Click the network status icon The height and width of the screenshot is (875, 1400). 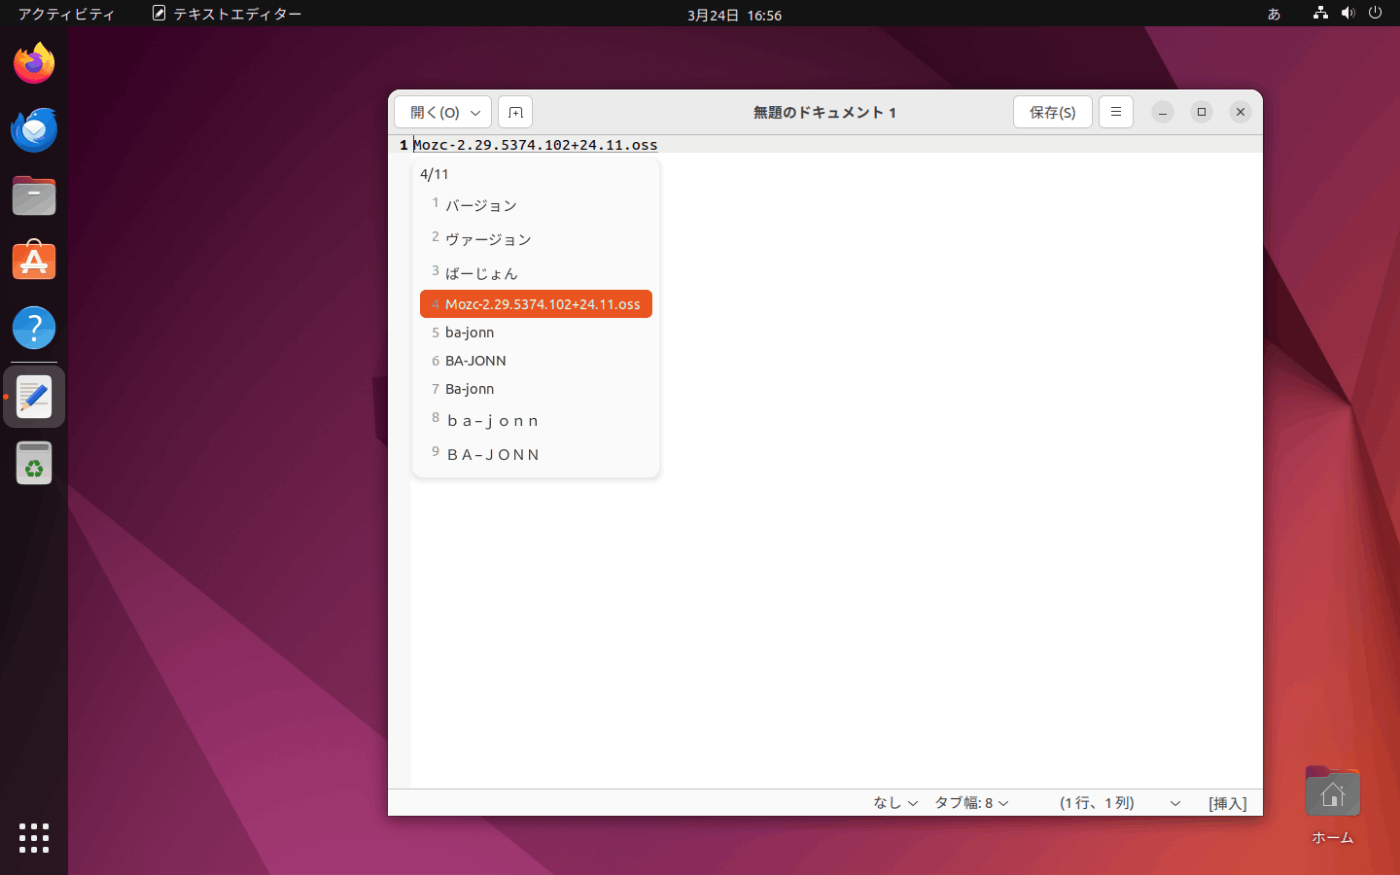click(x=1320, y=14)
